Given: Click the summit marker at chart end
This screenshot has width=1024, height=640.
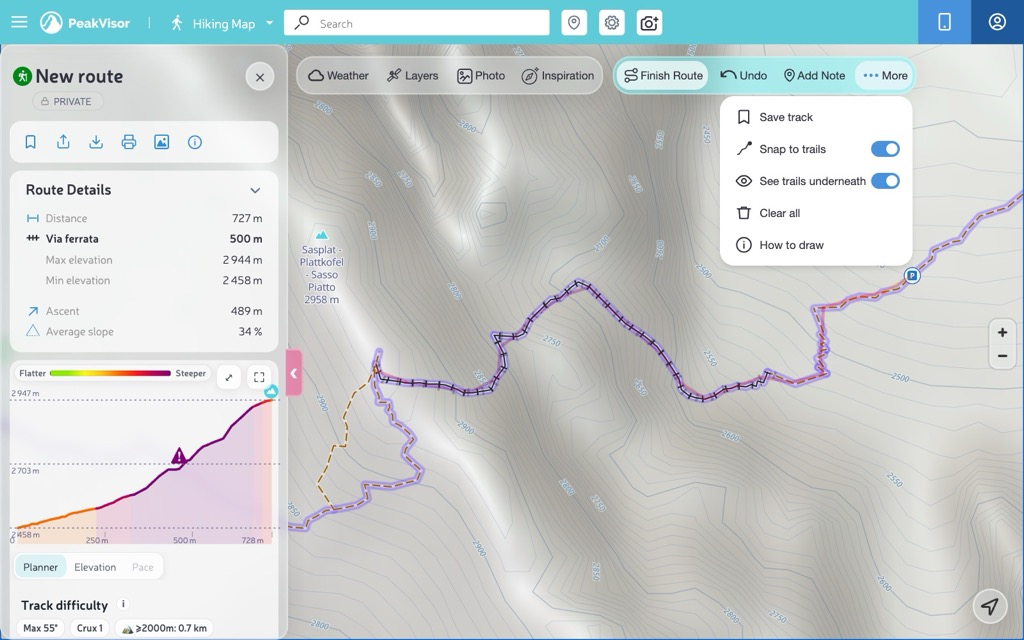Looking at the screenshot, I should point(271,391).
